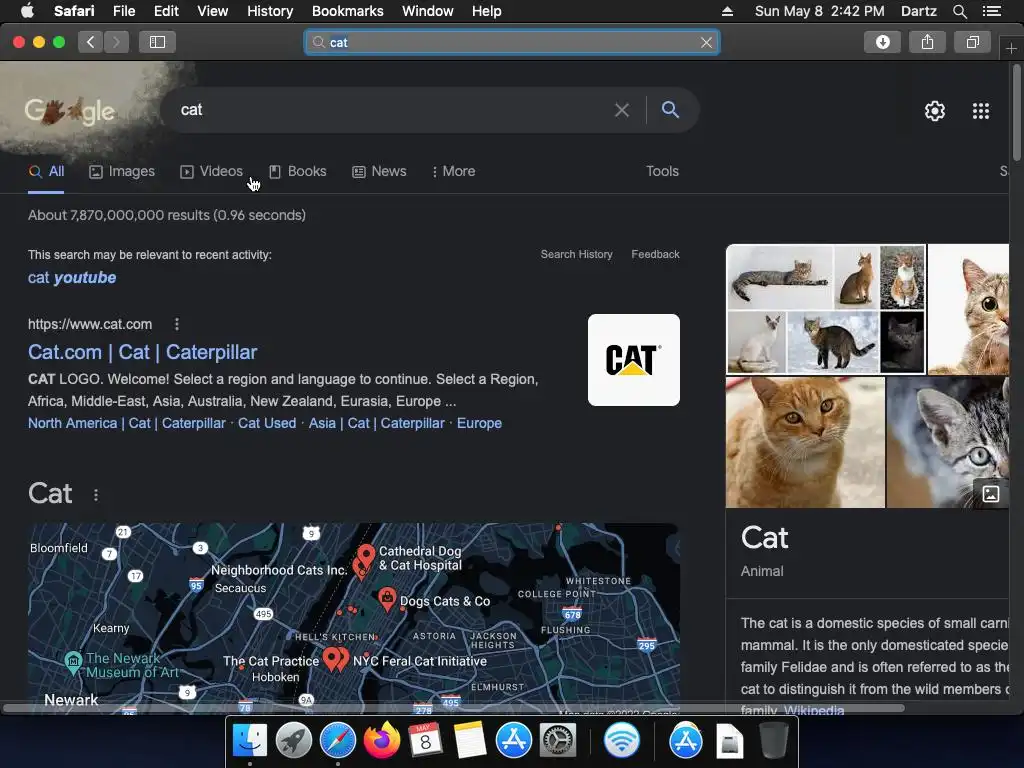1024x768 pixels.
Task: Toggle the Safari sidebar button
Action: [x=157, y=42]
